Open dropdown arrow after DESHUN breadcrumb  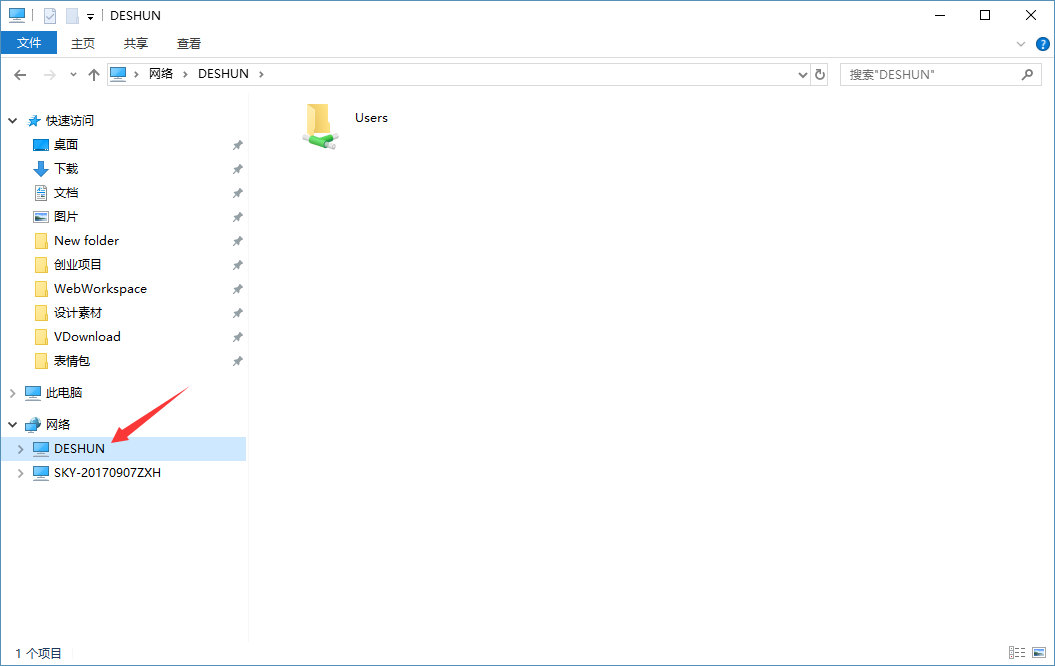tap(261, 74)
